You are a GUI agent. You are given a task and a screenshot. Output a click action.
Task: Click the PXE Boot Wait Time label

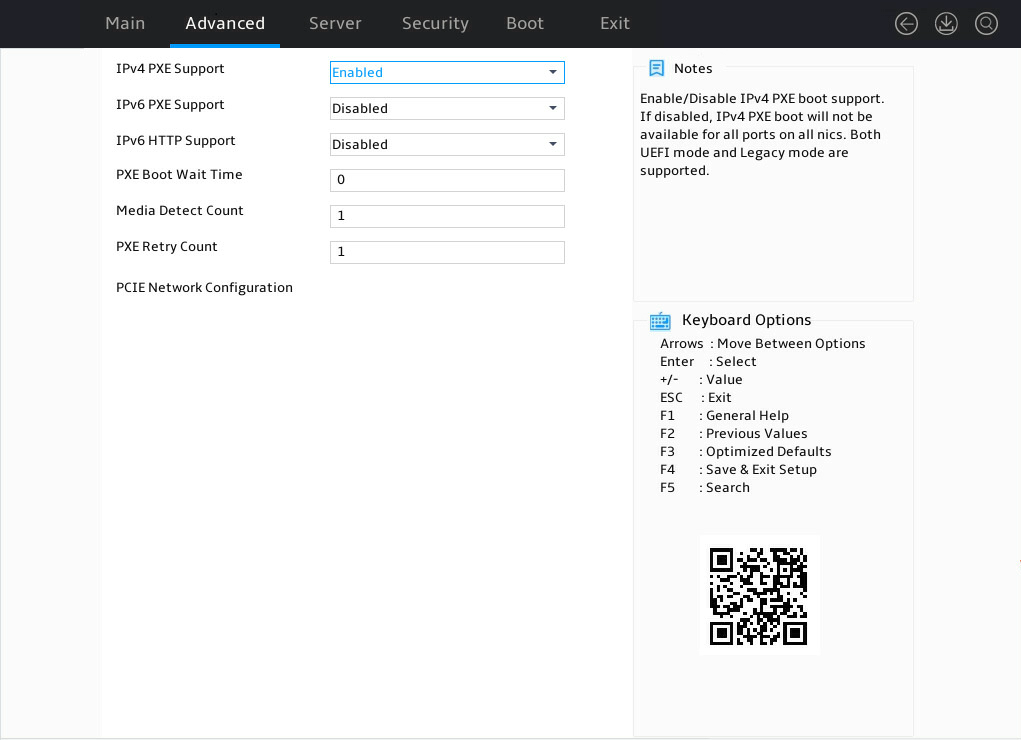(179, 175)
